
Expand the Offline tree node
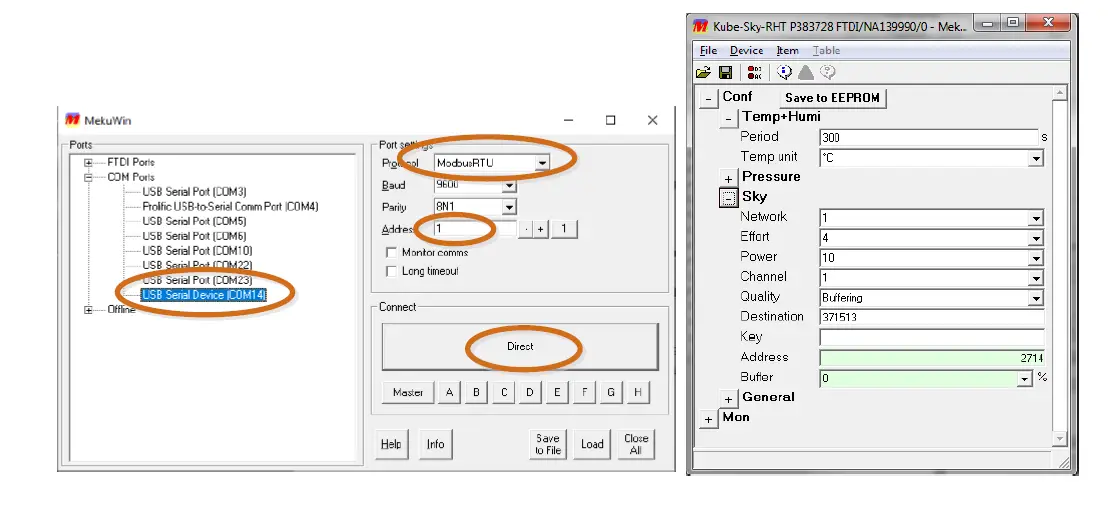coord(88,310)
